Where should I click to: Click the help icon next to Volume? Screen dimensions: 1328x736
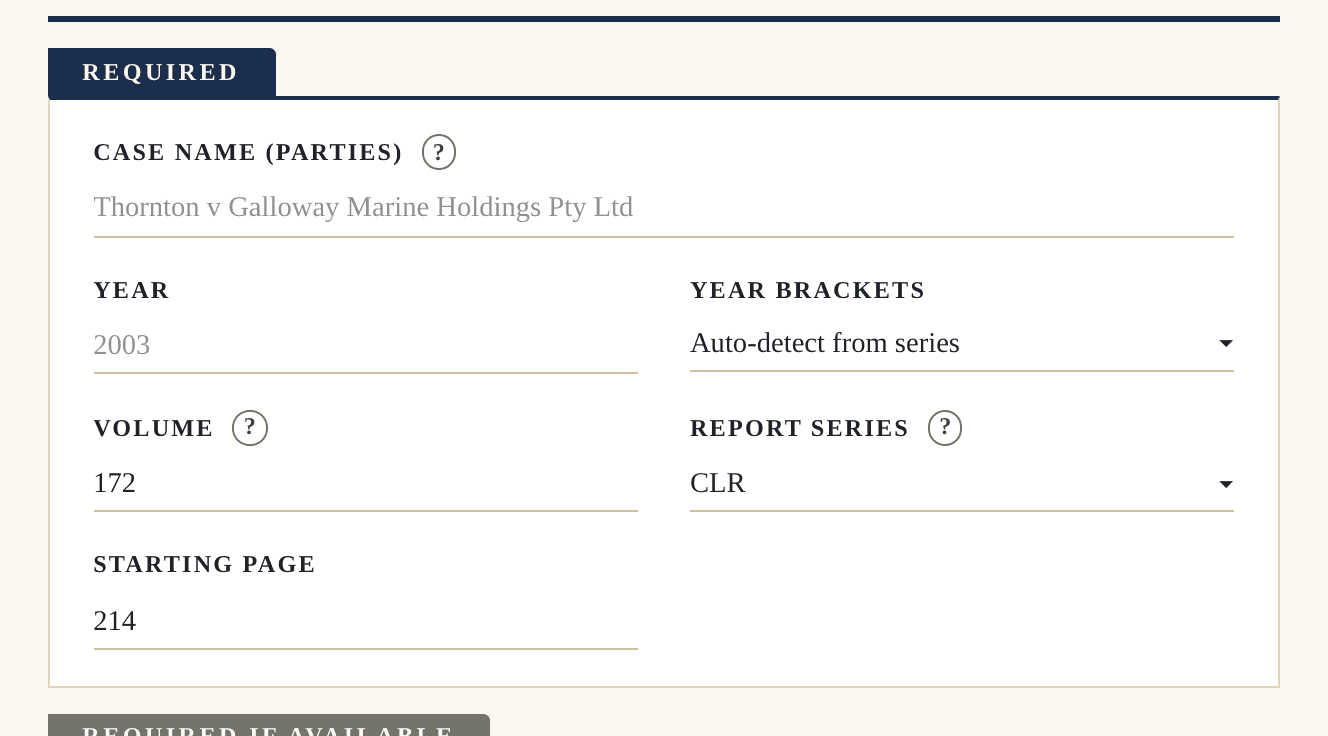250,428
